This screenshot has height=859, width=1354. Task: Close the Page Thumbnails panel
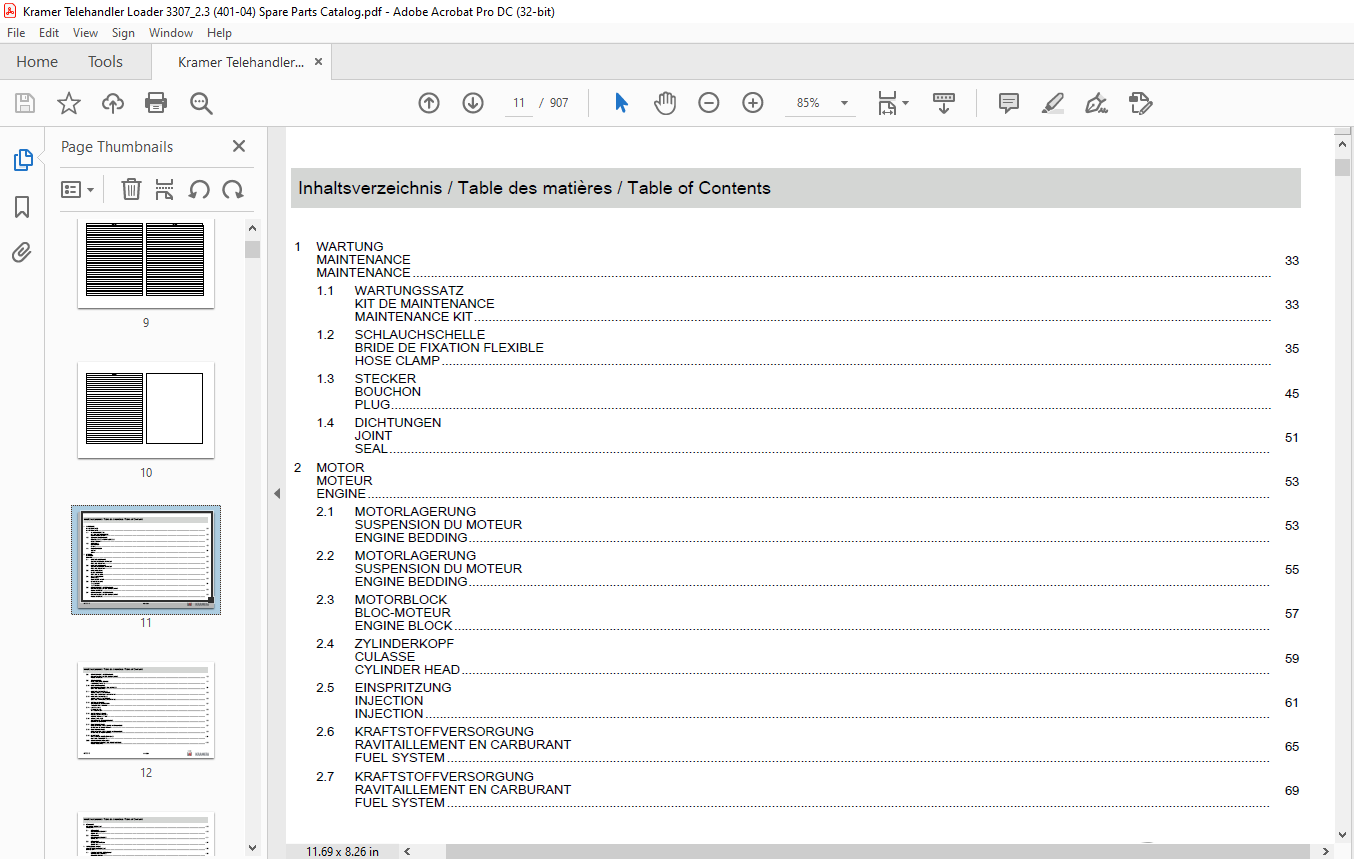pos(239,146)
